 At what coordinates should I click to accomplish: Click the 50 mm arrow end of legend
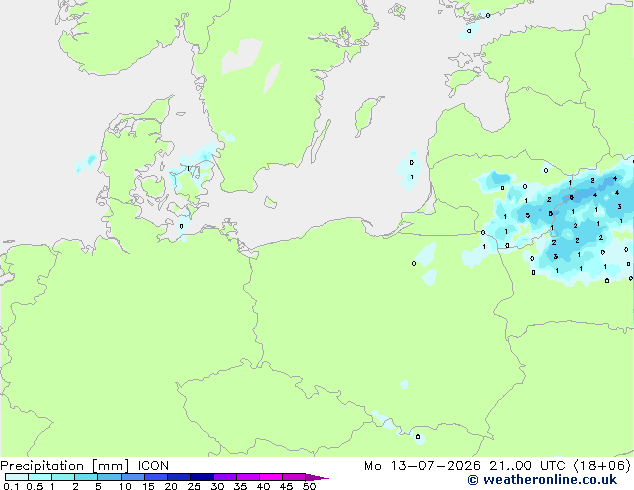tap(317, 477)
